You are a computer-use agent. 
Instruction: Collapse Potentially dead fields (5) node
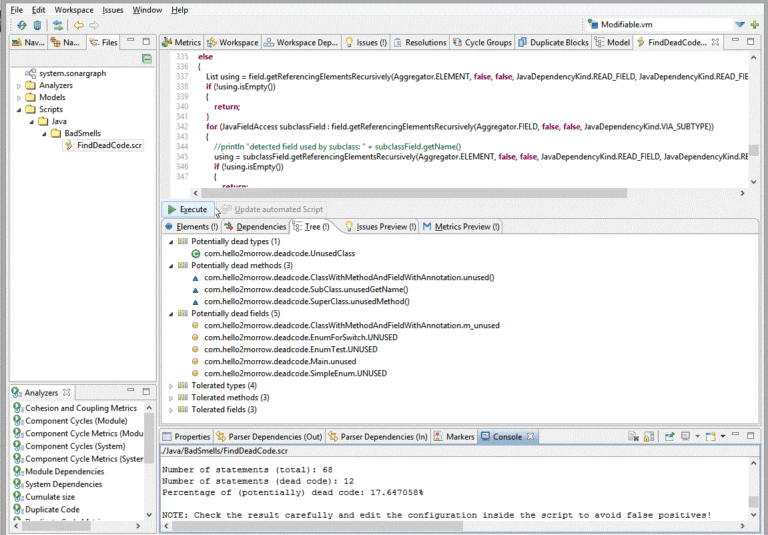pyautogui.click(x=171, y=314)
